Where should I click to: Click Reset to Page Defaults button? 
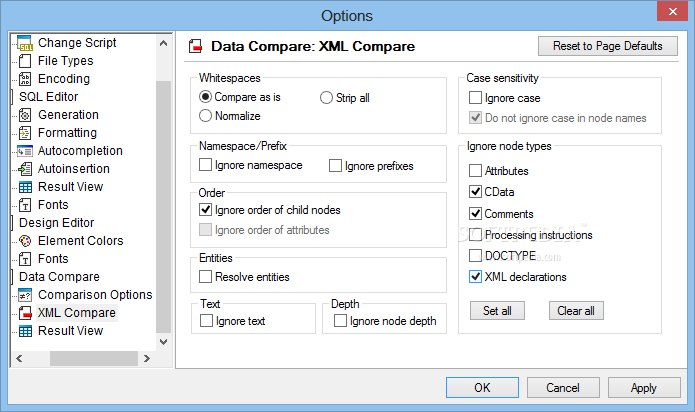pos(608,46)
